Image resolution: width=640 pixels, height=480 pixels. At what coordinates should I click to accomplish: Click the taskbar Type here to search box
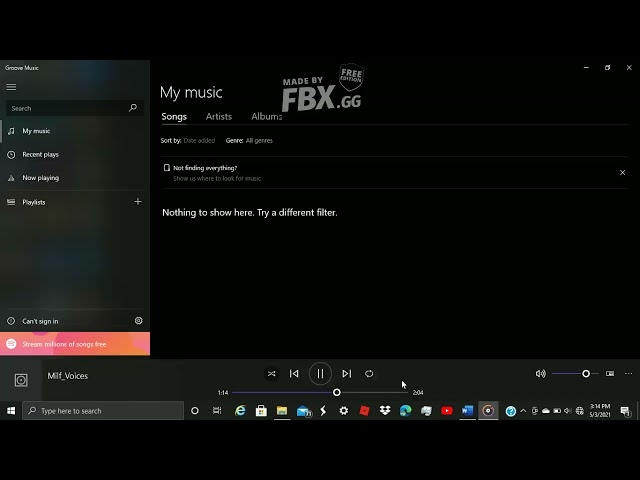103,411
